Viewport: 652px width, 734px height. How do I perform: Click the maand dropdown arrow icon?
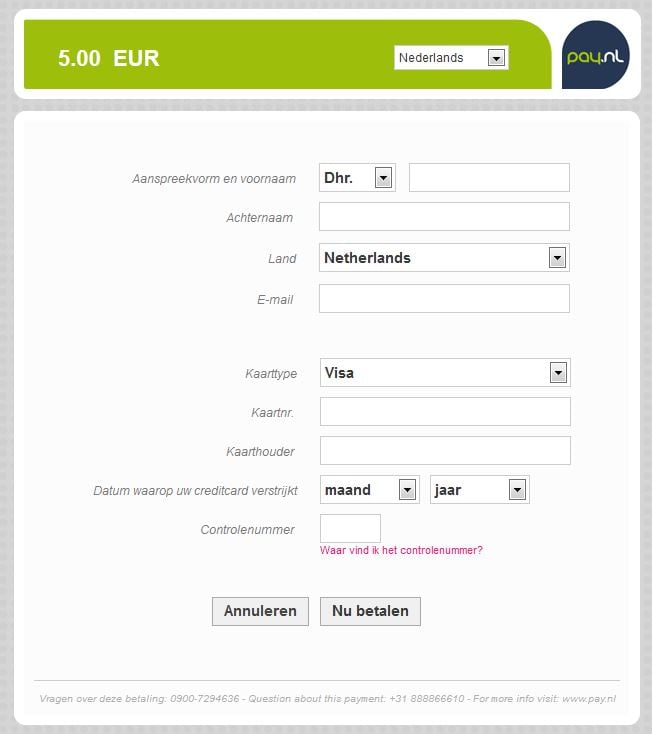407,490
